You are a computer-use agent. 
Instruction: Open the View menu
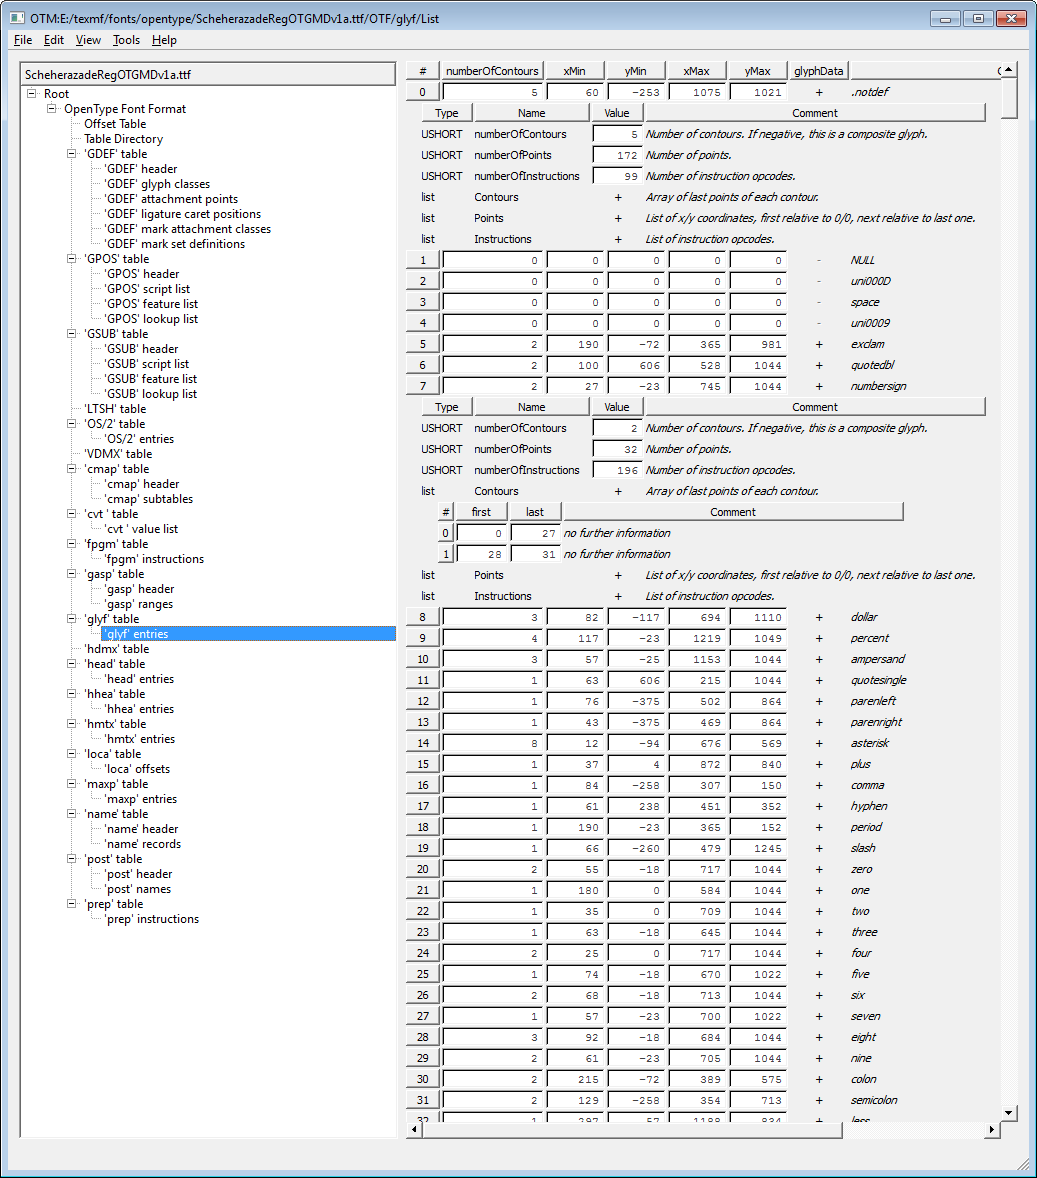pos(88,40)
